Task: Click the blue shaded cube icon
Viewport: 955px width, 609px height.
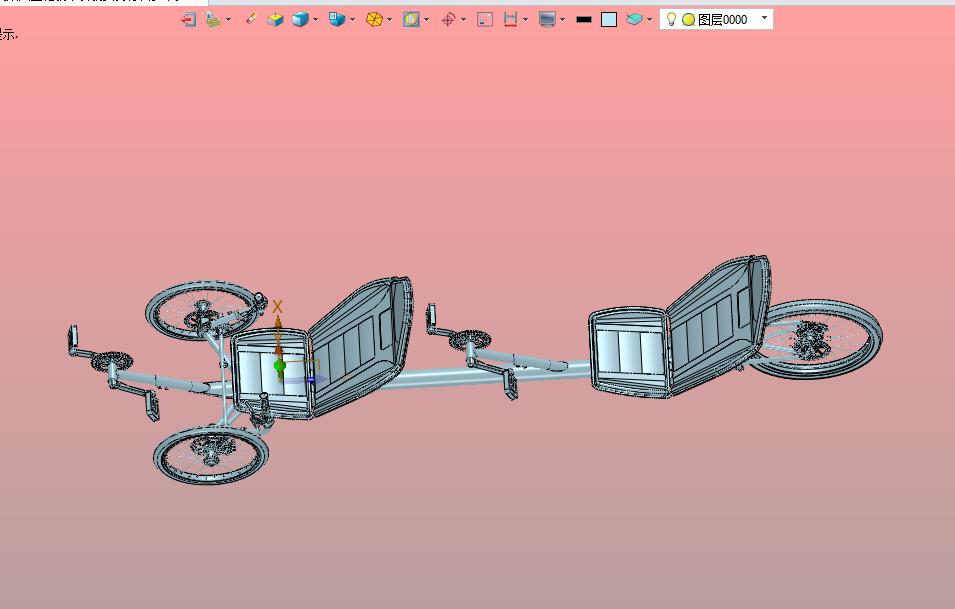Action: tap(300, 19)
